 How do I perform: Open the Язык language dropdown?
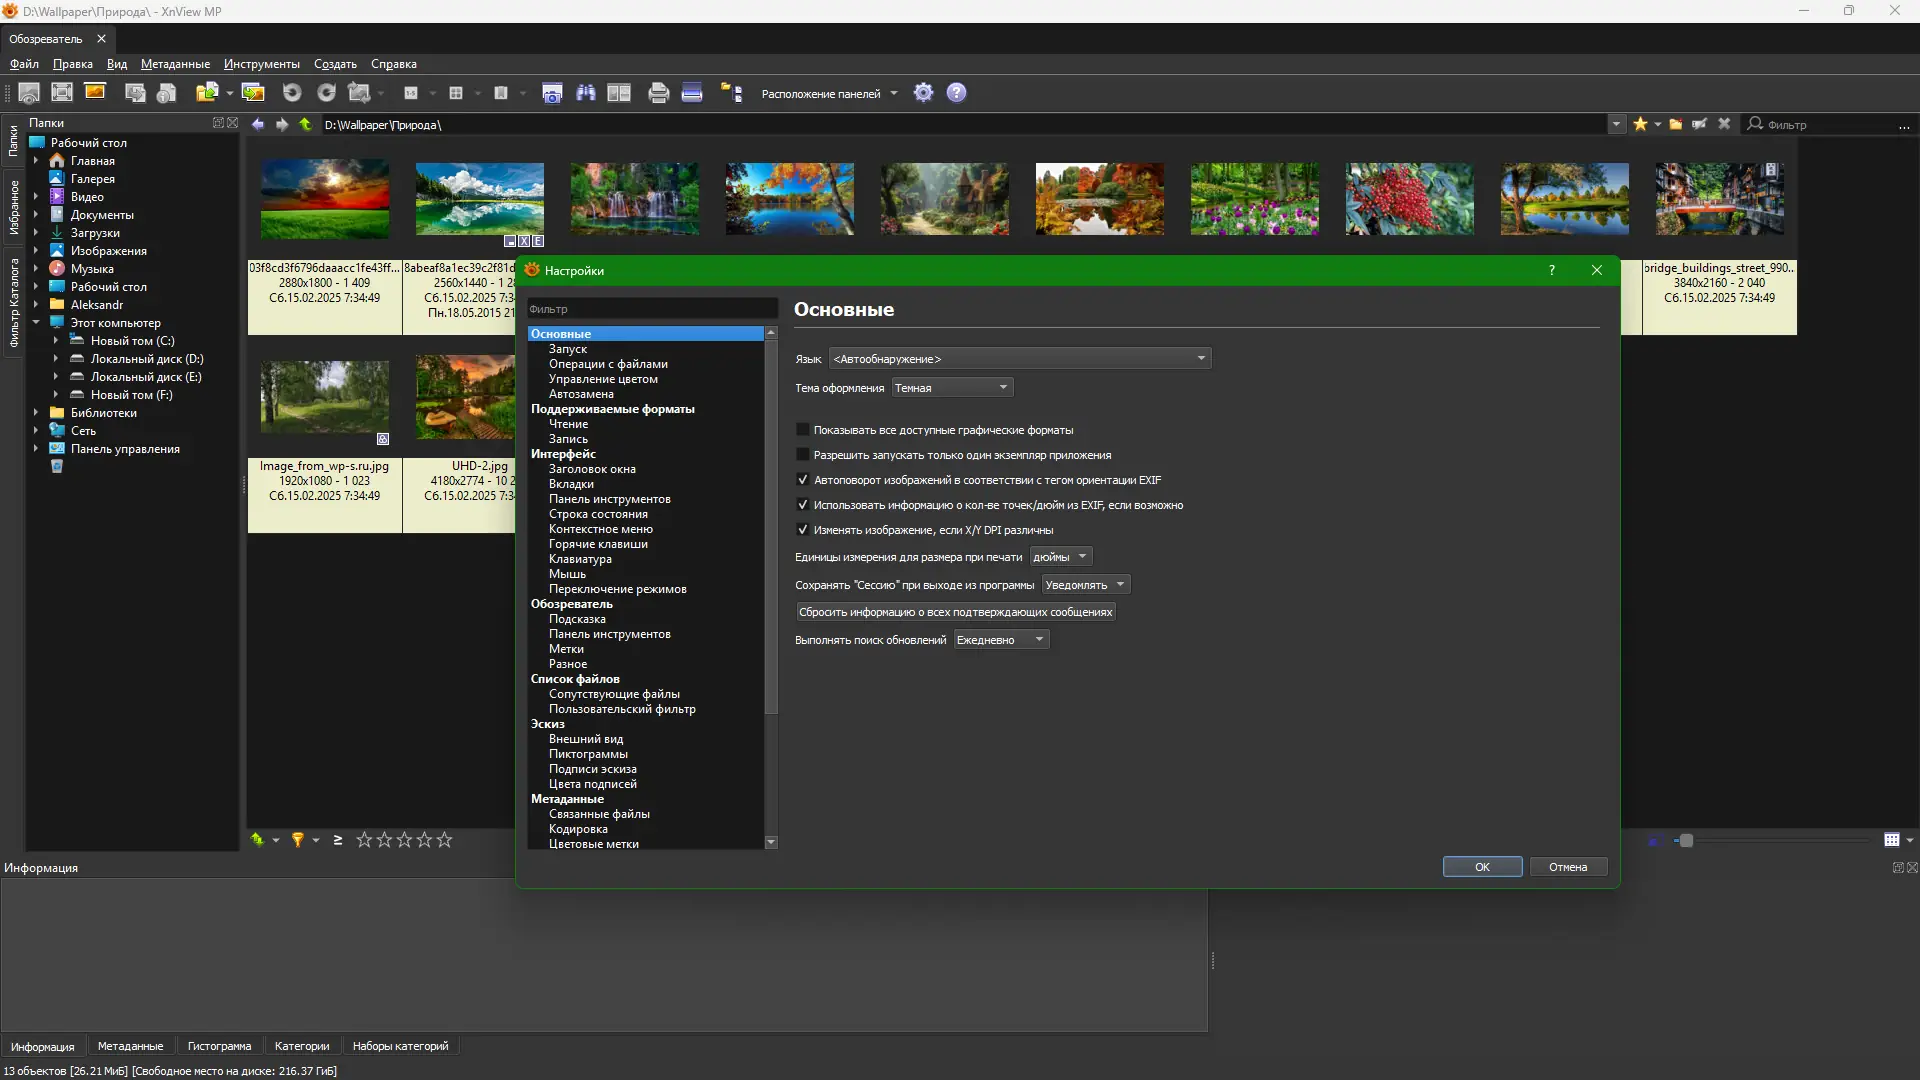click(x=1020, y=359)
